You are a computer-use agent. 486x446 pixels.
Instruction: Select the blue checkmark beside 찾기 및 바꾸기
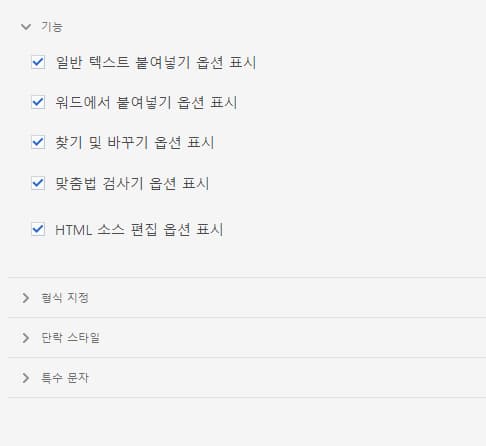(x=38, y=142)
